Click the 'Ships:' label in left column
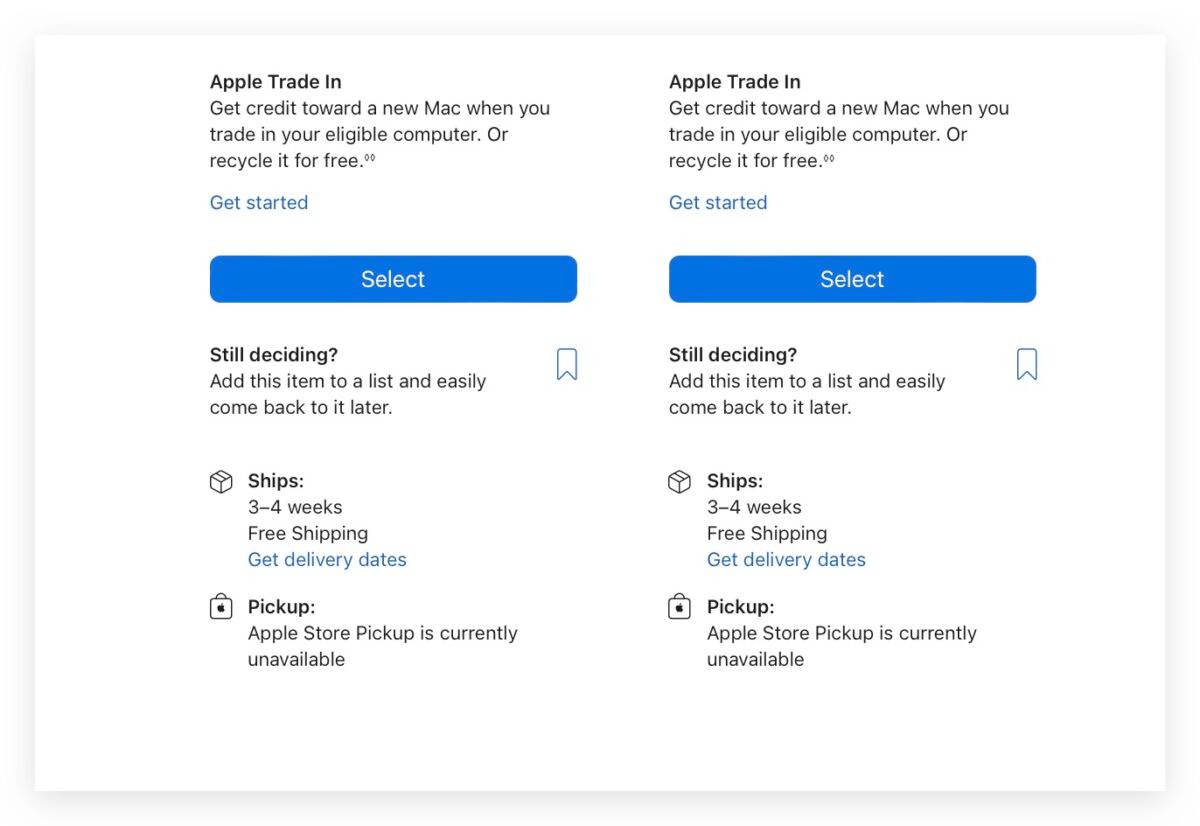The height and width of the screenshot is (826, 1200). (276, 481)
